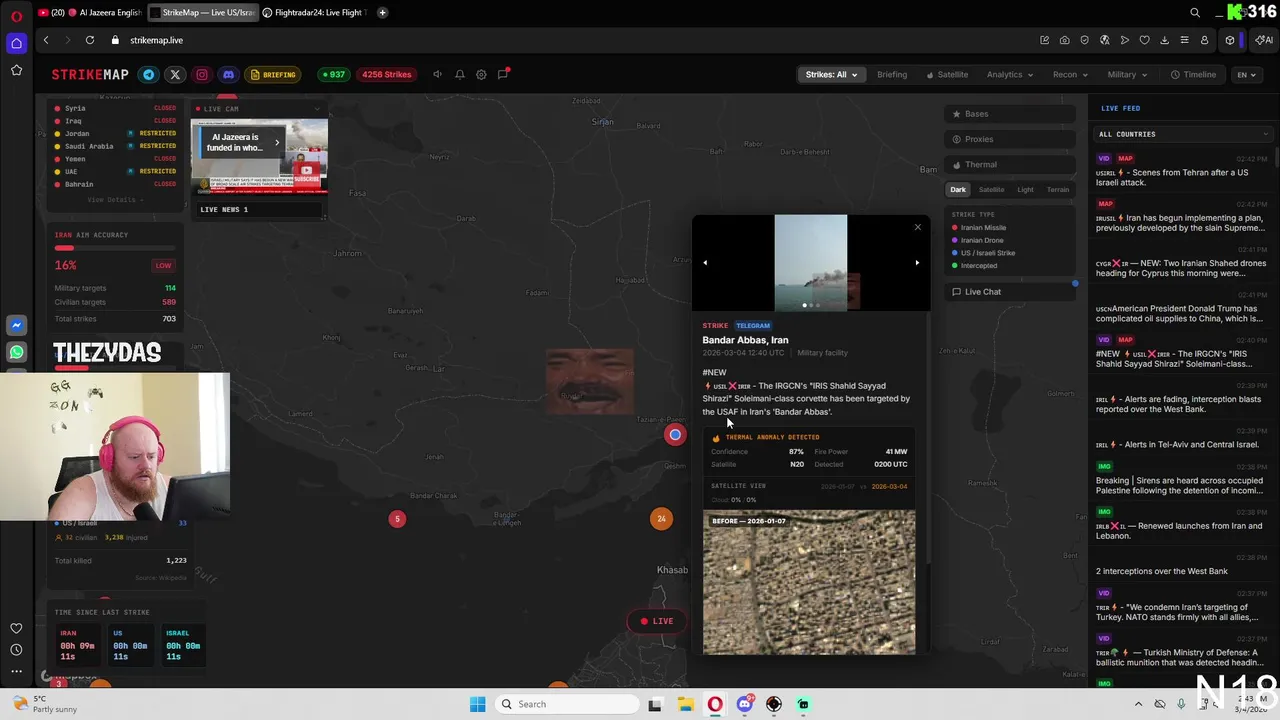The width and height of the screenshot is (1280, 720).
Task: Switch to the Al Jazeera English browser tab
Action: coord(105,12)
